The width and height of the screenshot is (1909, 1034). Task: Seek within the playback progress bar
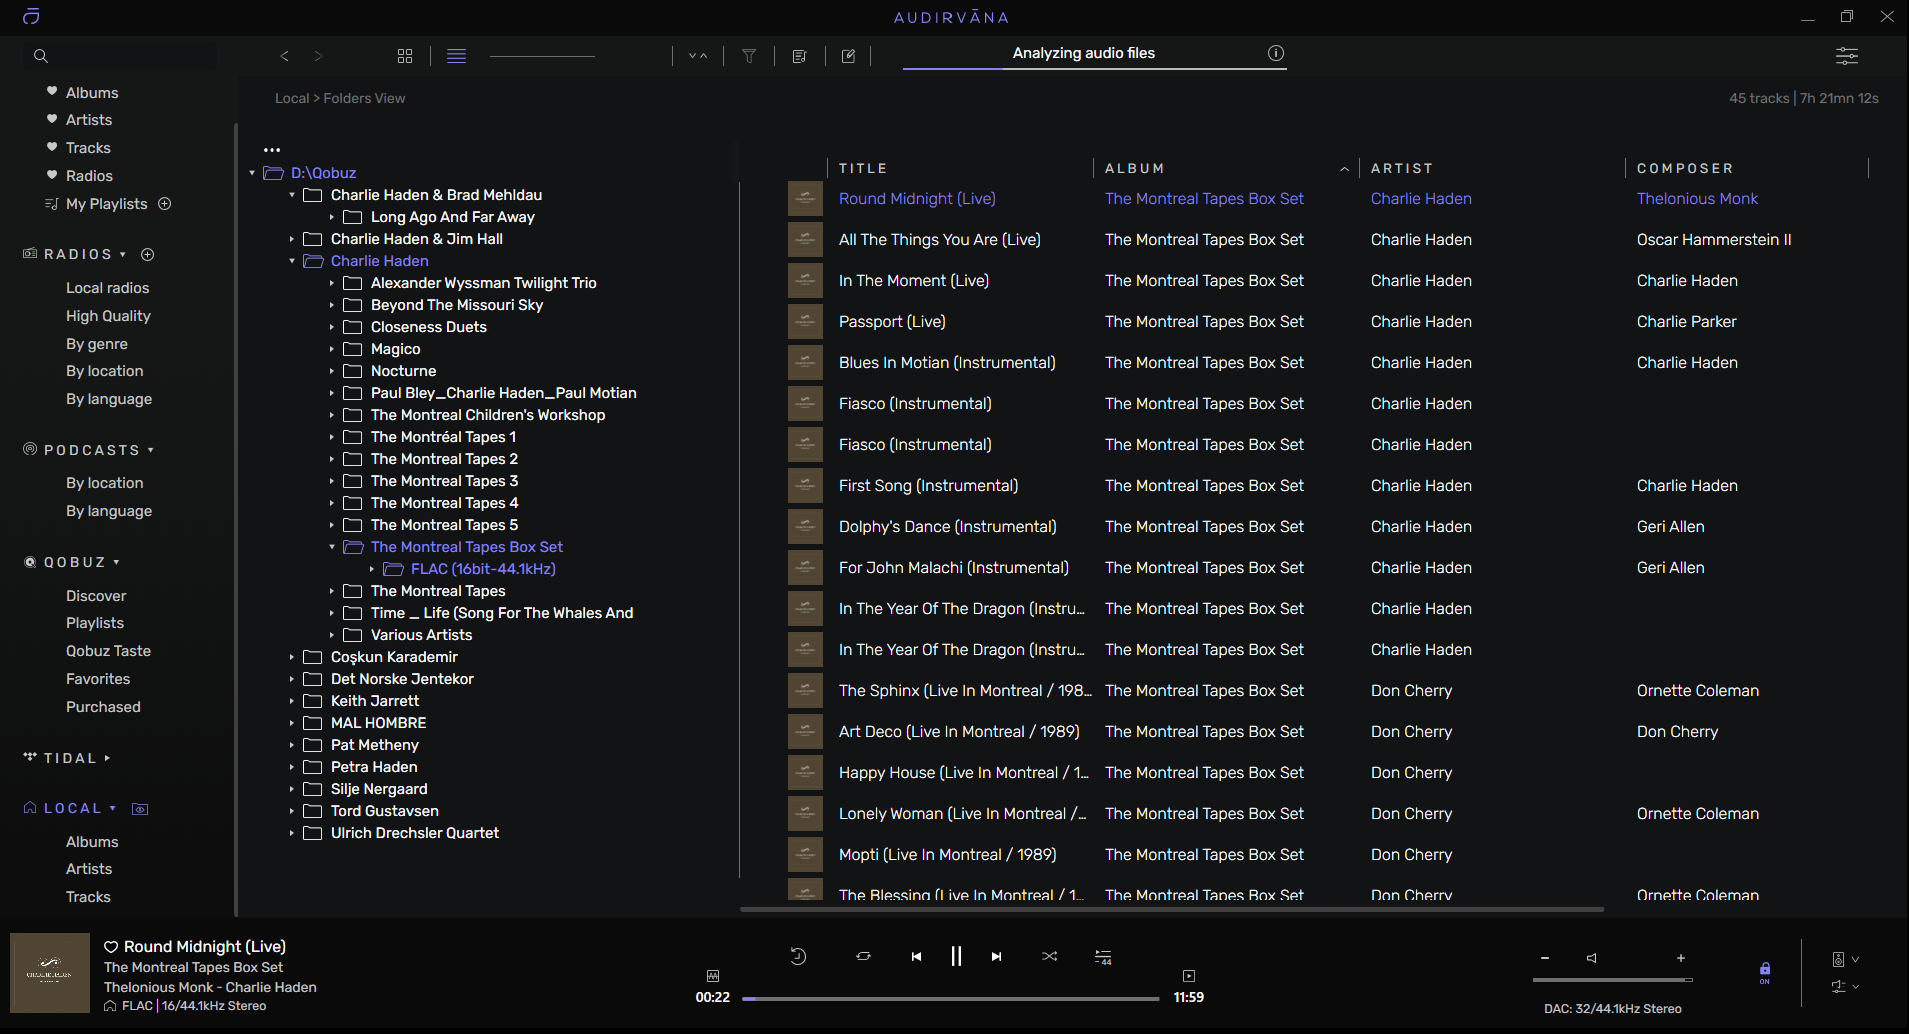[951, 998]
